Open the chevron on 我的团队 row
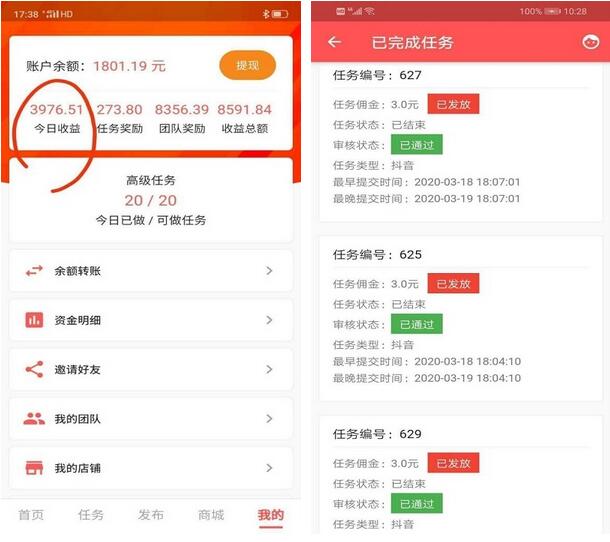Image resolution: width=610 pixels, height=542 pixels. 269,419
